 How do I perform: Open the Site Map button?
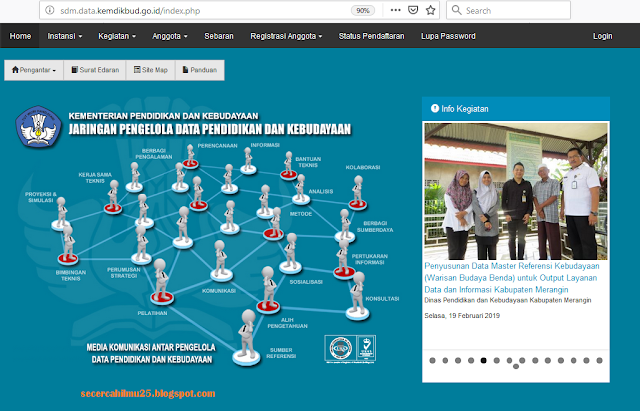(151, 70)
